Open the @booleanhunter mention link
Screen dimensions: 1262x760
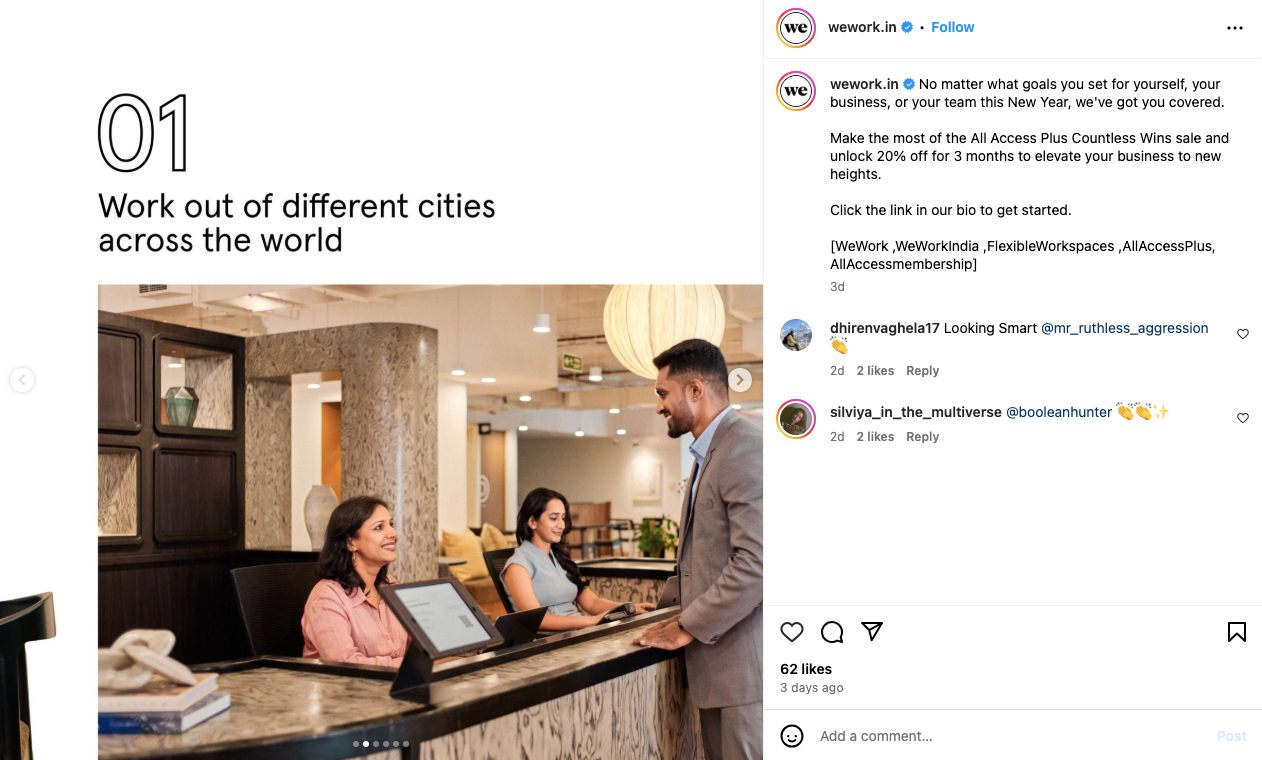[1059, 412]
